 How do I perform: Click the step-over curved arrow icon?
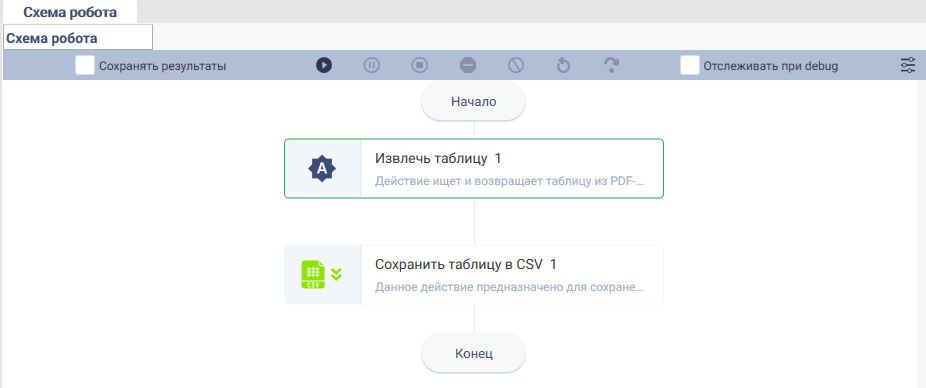tap(612, 65)
